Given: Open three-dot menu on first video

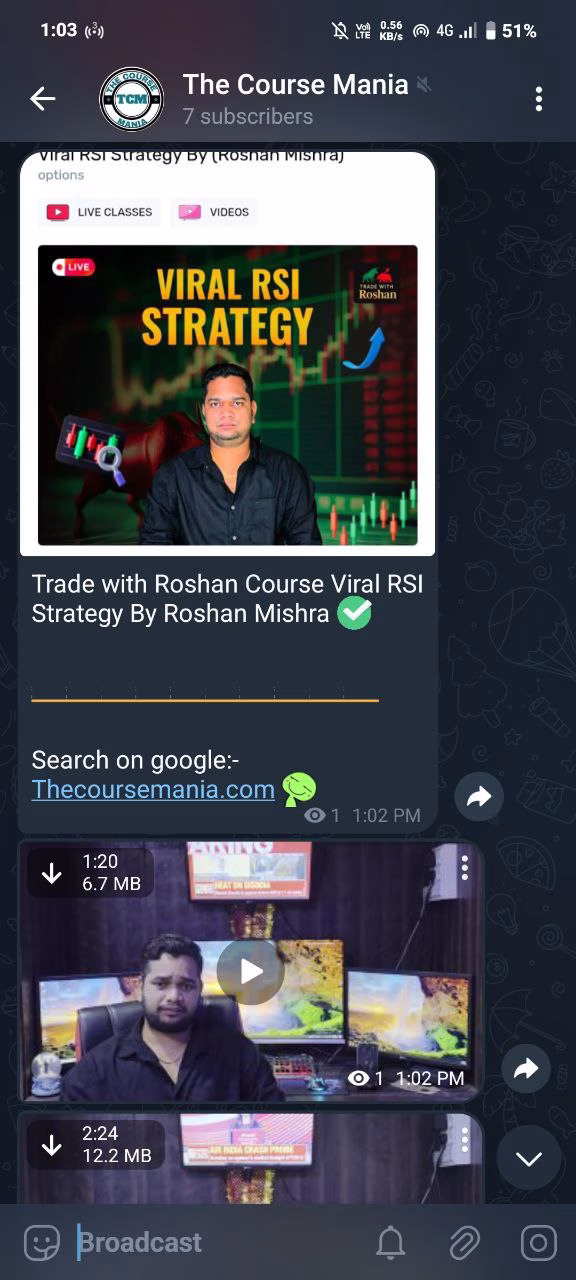Looking at the screenshot, I should 464,868.
